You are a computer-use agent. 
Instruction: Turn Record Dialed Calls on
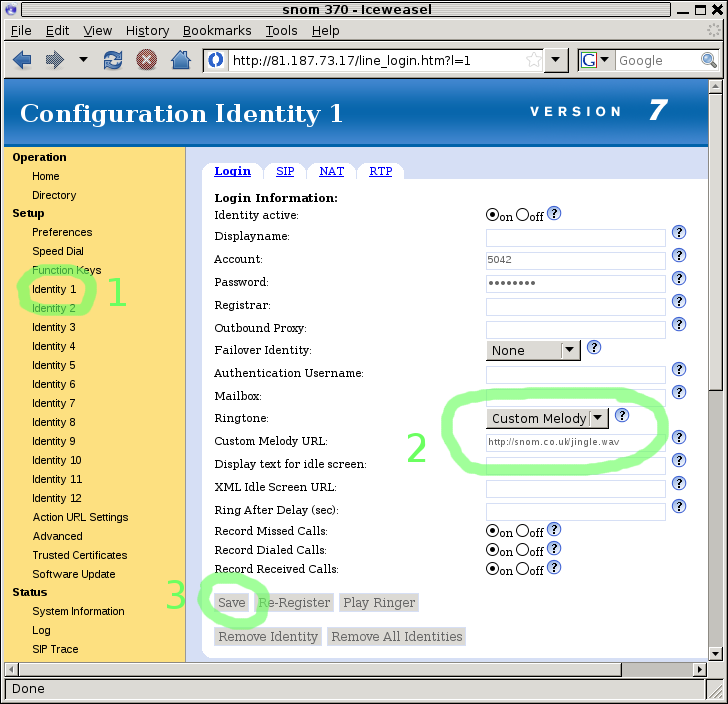click(x=492, y=549)
